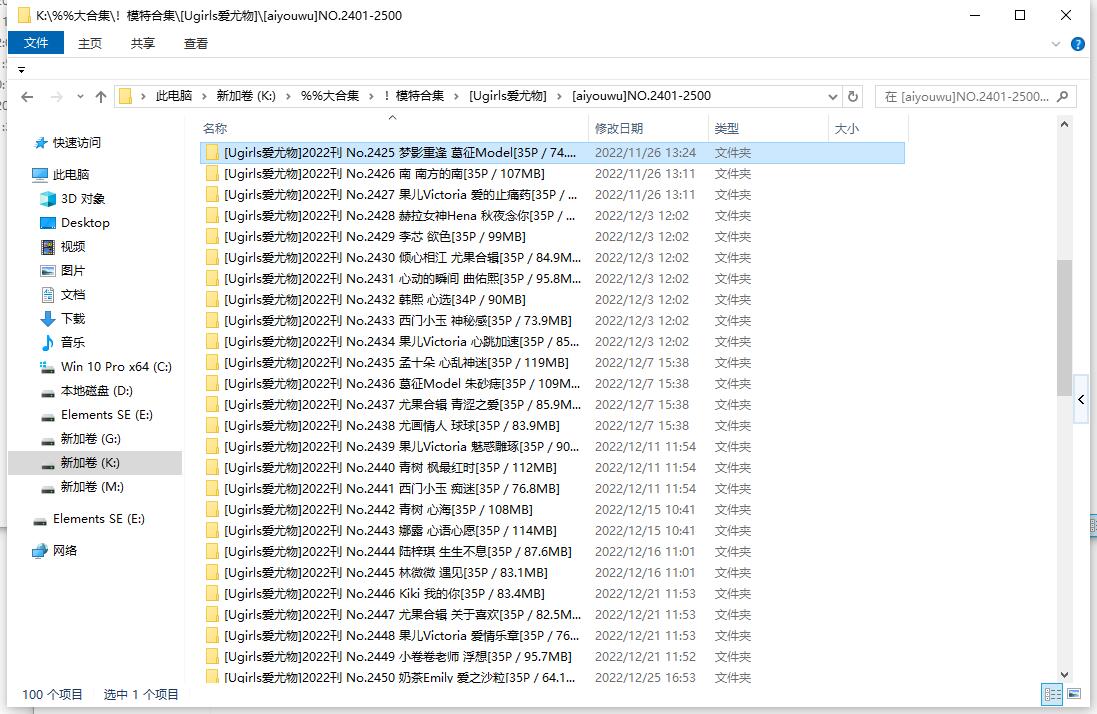Click the vertical scrollbar thumb in file list
The image size is (1097, 714).
click(1064, 327)
